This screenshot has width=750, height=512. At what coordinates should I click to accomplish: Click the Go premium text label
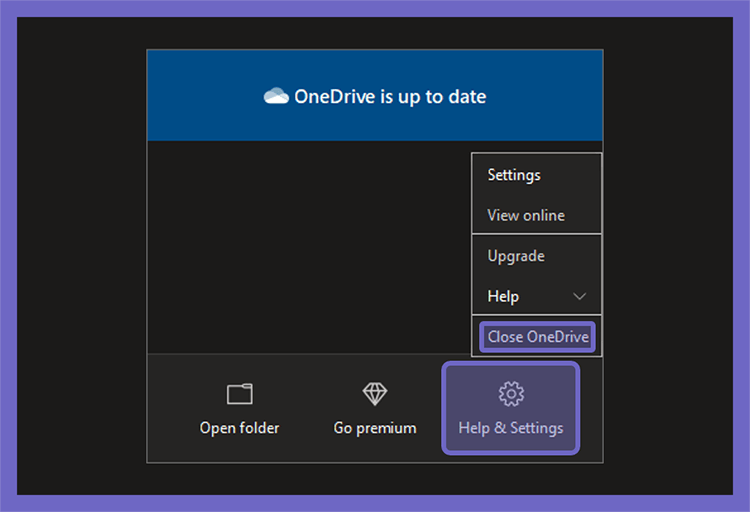(375, 428)
